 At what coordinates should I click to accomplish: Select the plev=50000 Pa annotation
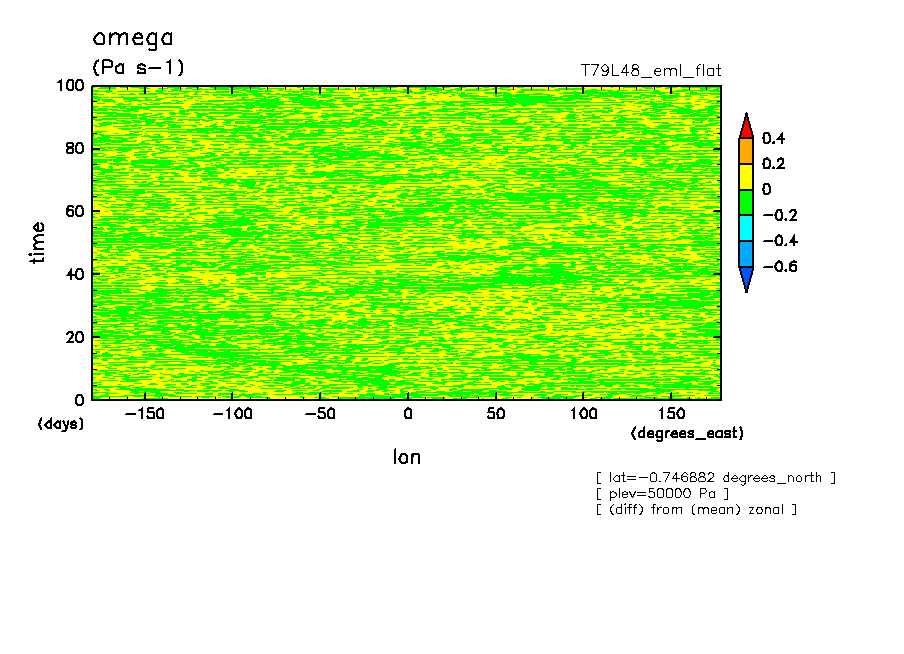[x=662, y=494]
